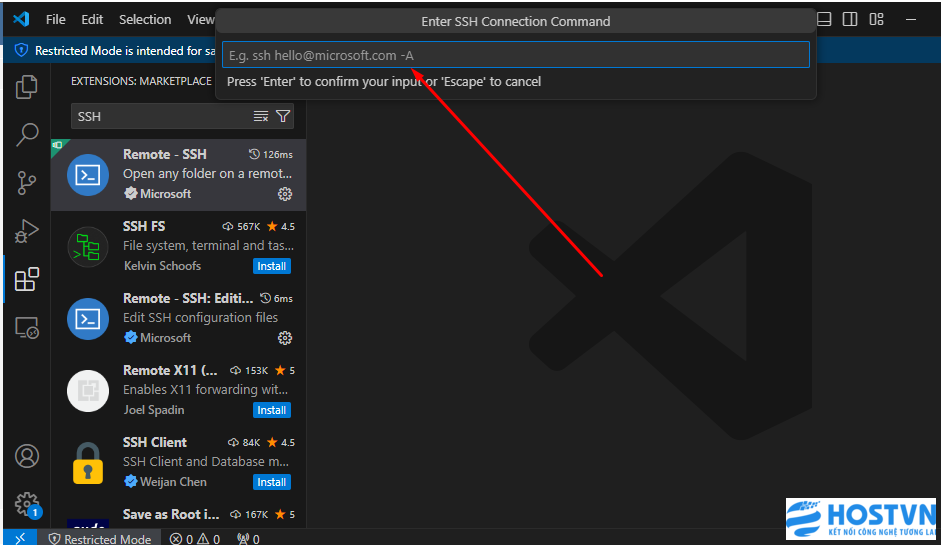
Task: Click the Extensions: Marketplace header
Action: (141, 81)
